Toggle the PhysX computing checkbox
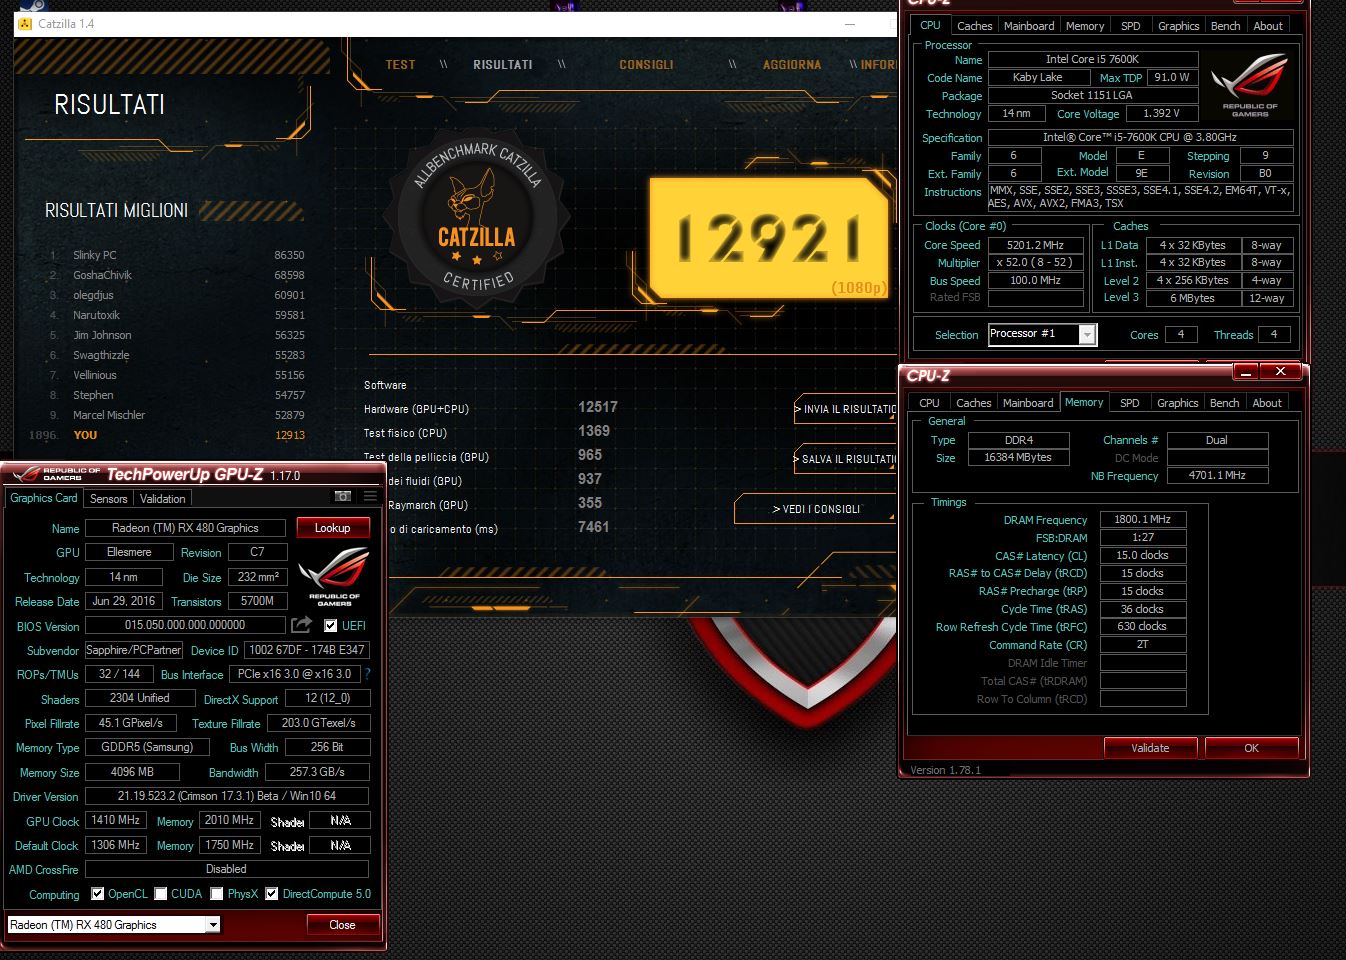The image size is (1346, 960). coord(216,894)
